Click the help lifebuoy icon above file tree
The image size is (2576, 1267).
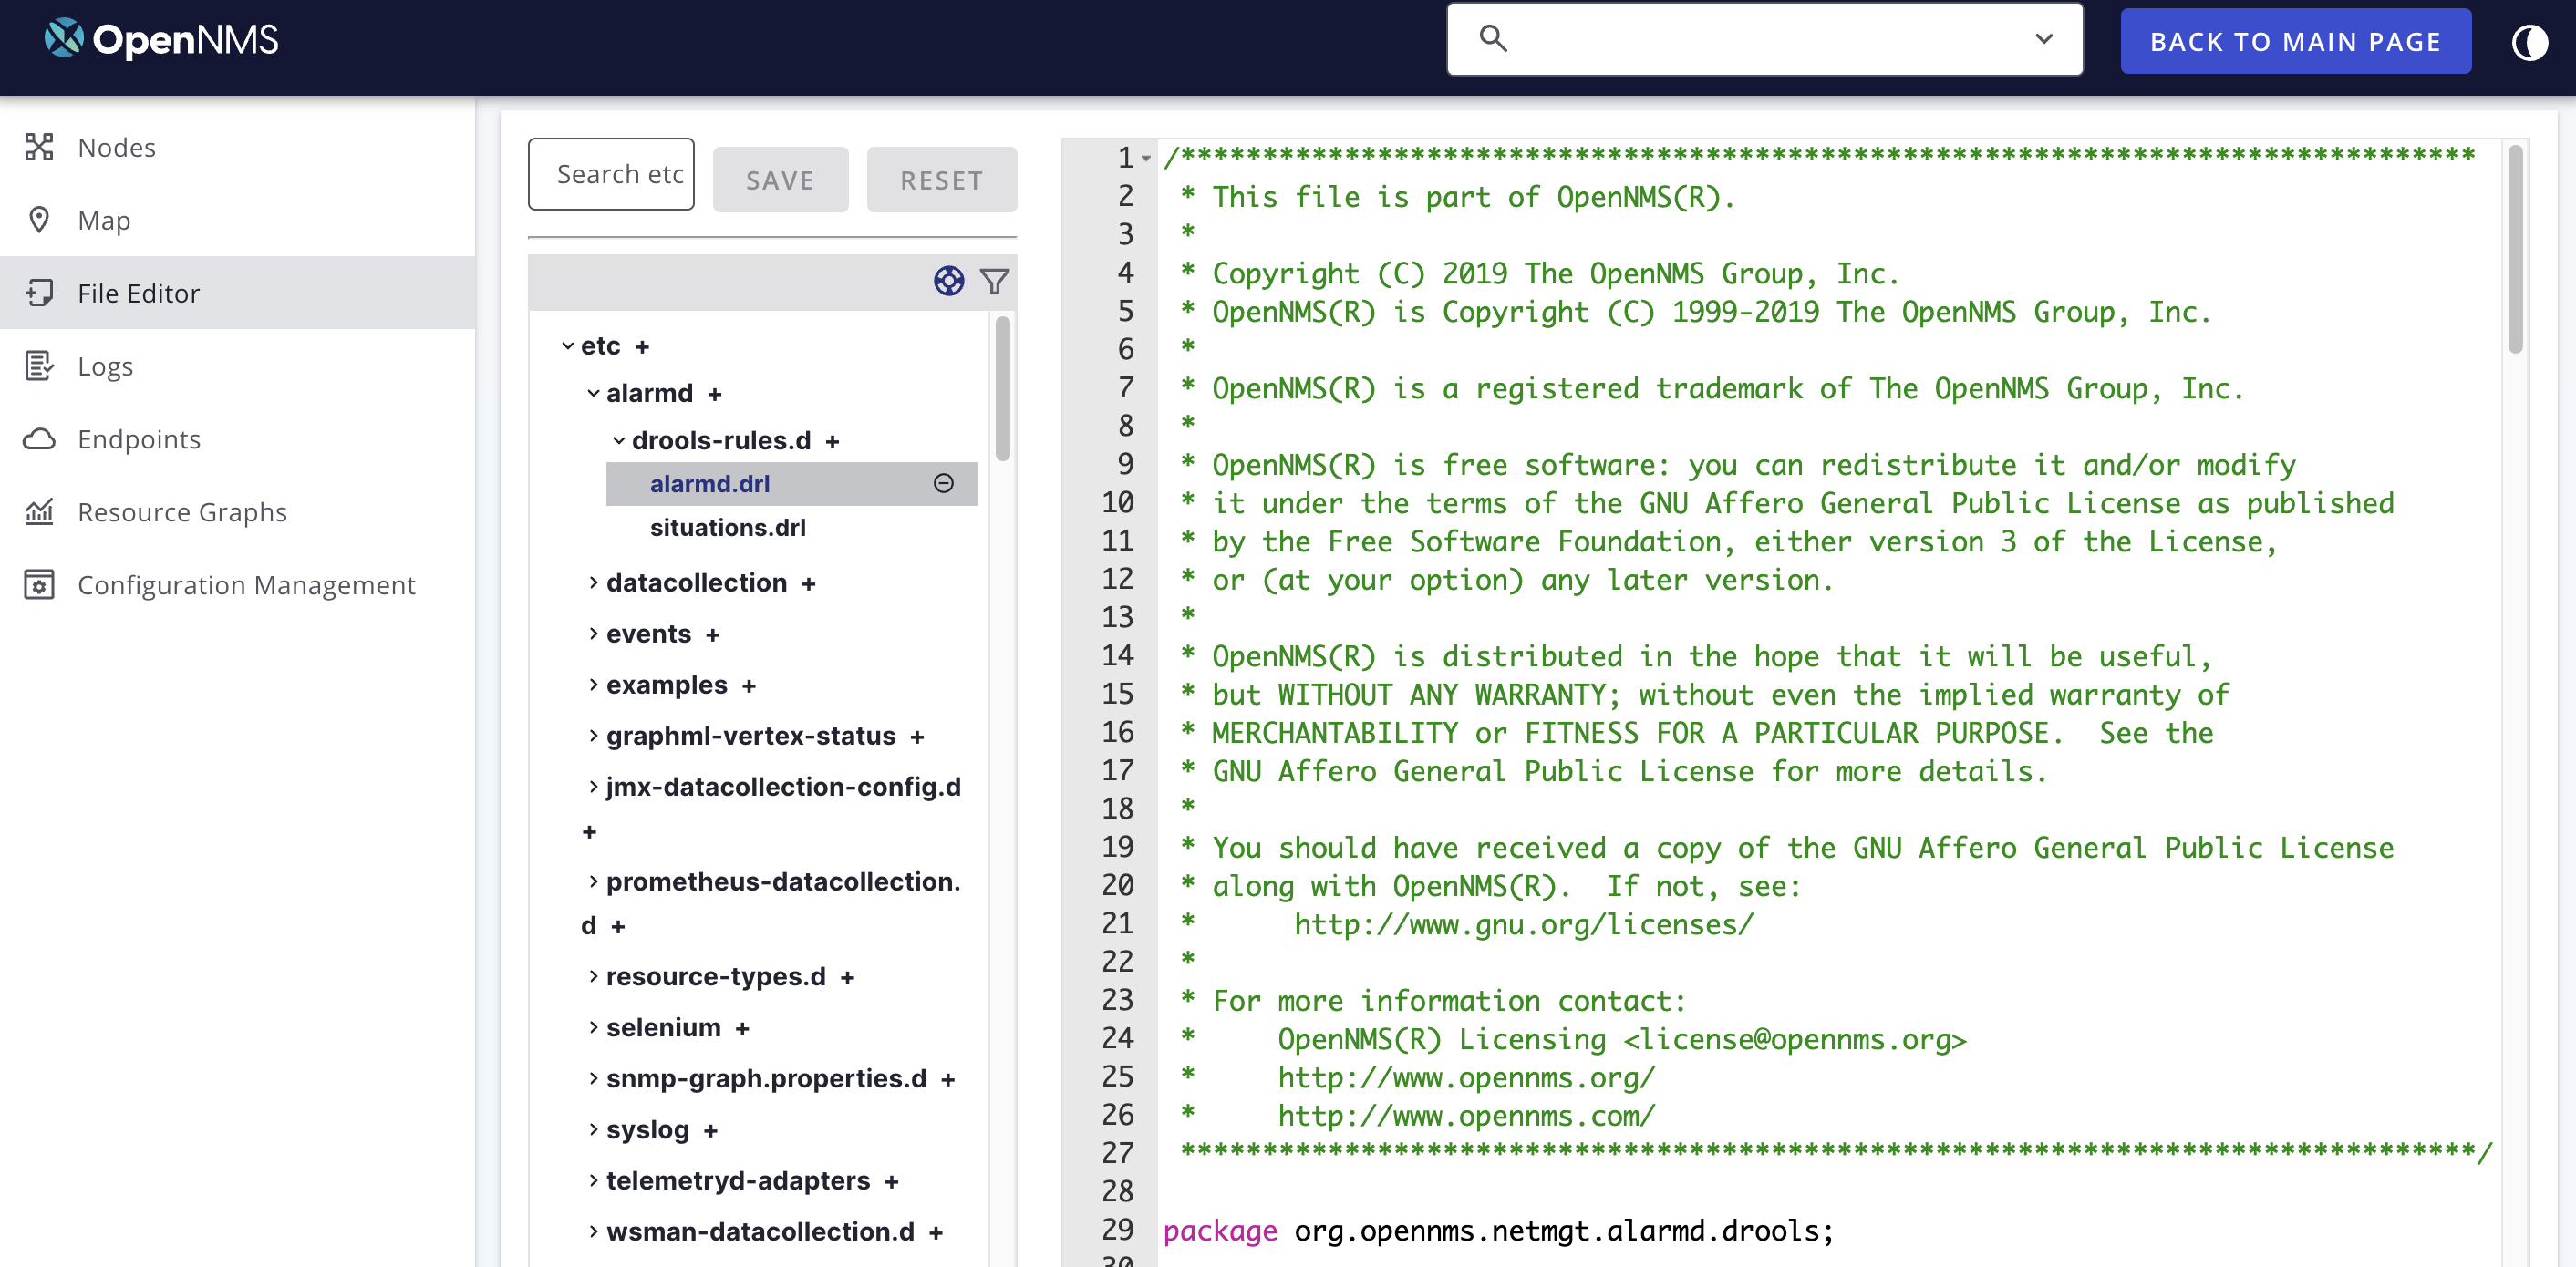click(948, 281)
